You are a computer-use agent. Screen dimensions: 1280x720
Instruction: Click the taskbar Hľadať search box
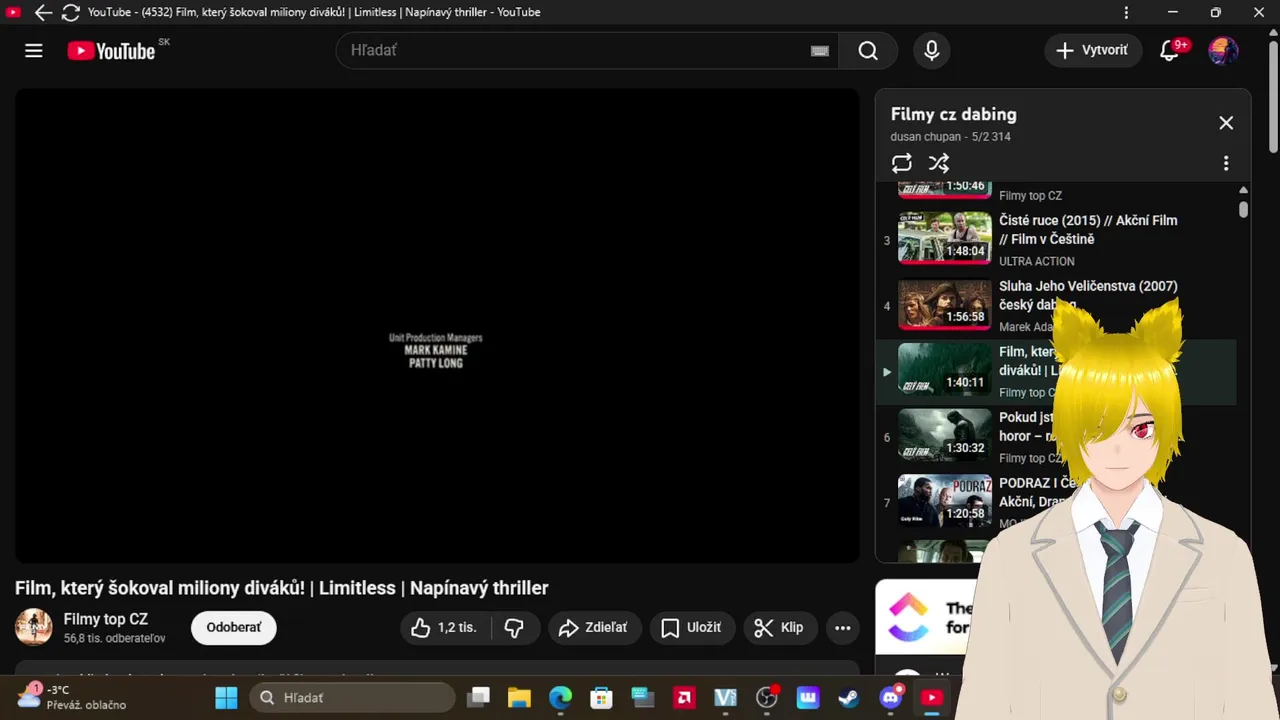pyautogui.click(x=353, y=697)
